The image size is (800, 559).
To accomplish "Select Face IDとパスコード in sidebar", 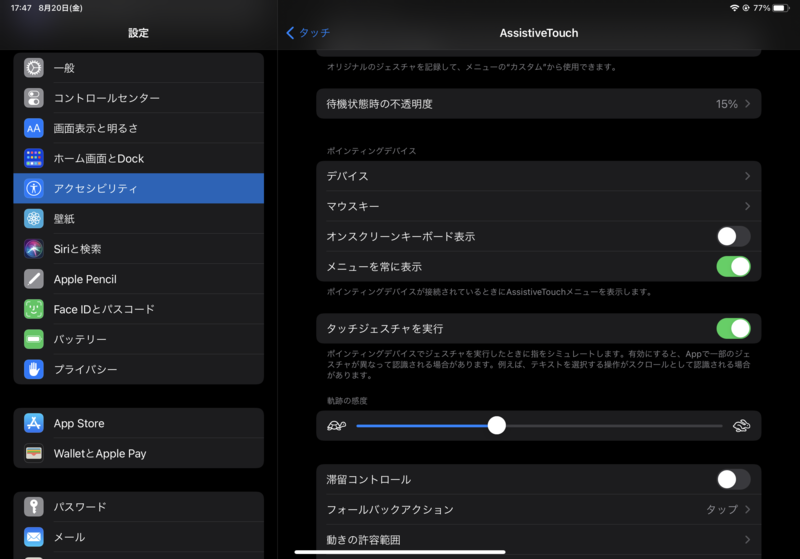I will (139, 309).
